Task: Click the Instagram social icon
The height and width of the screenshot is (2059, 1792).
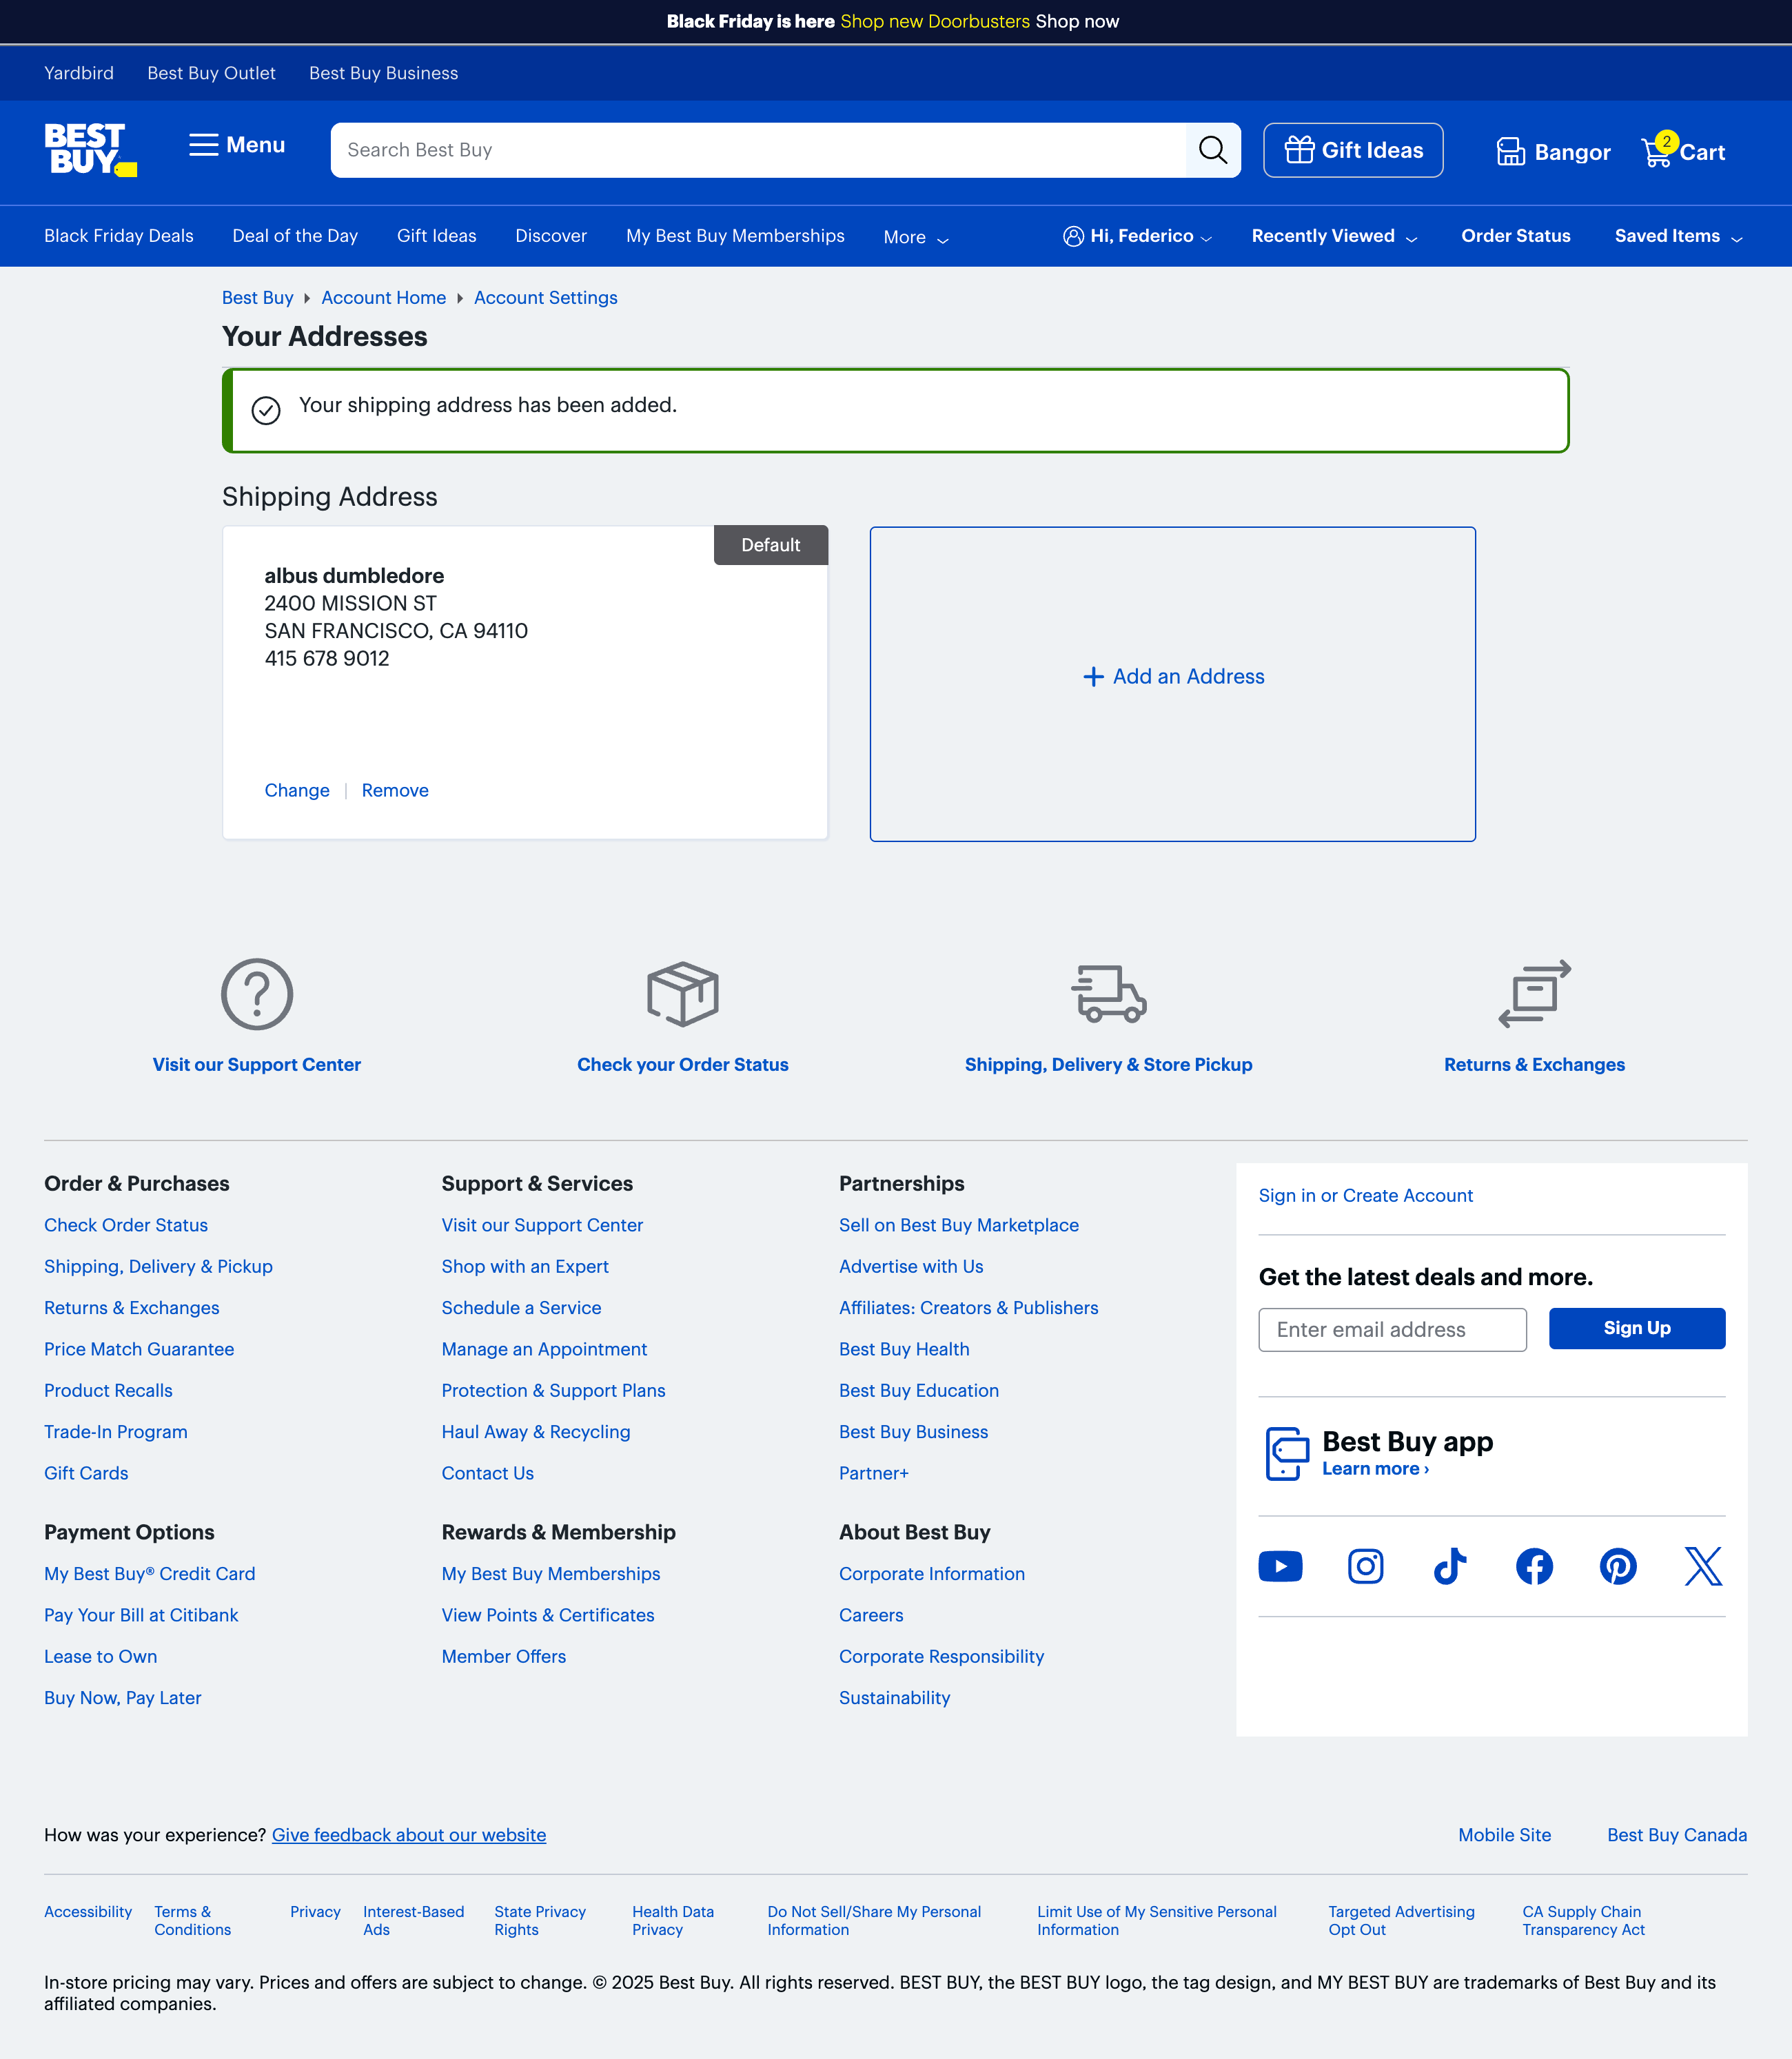Action: tap(1366, 1566)
